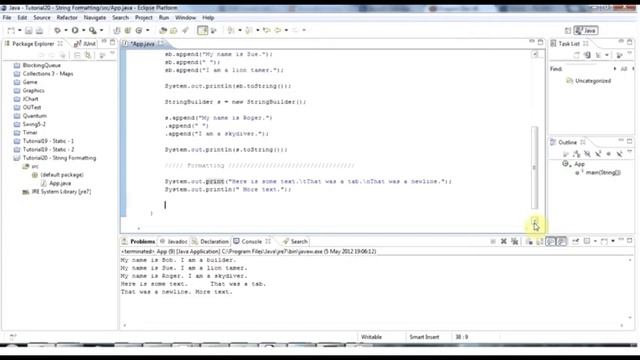Click the Open Type toolbar icon
This screenshot has width=640, height=360.
(163, 30)
